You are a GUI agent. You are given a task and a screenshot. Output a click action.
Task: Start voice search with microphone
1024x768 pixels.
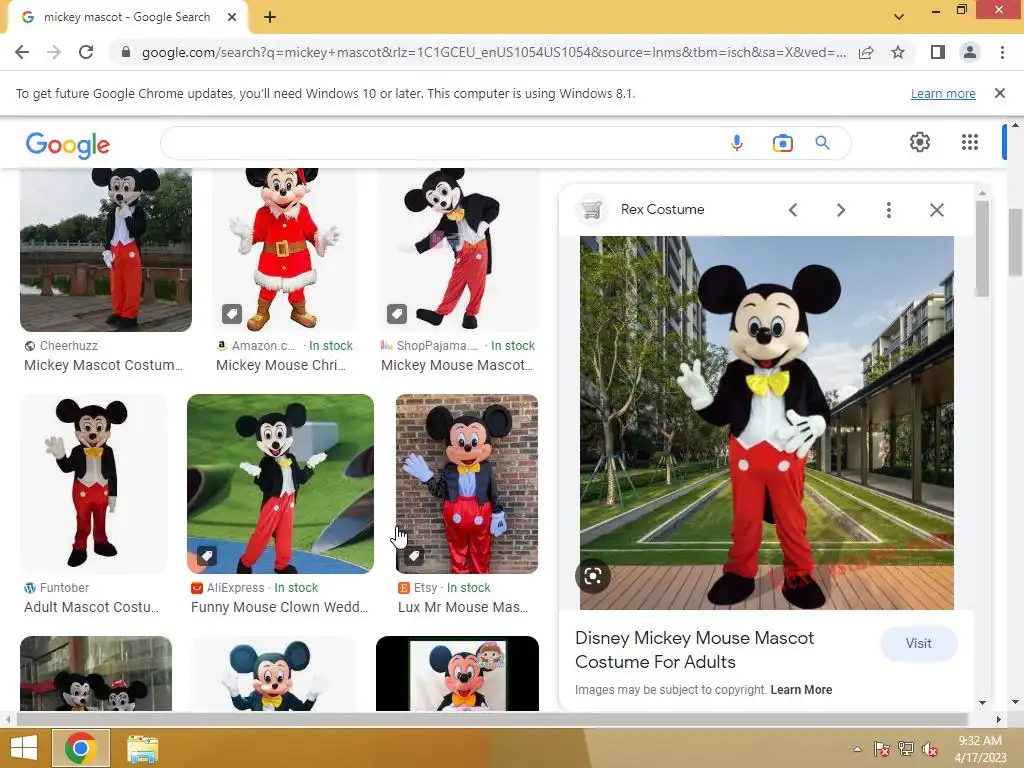pyautogui.click(x=737, y=143)
